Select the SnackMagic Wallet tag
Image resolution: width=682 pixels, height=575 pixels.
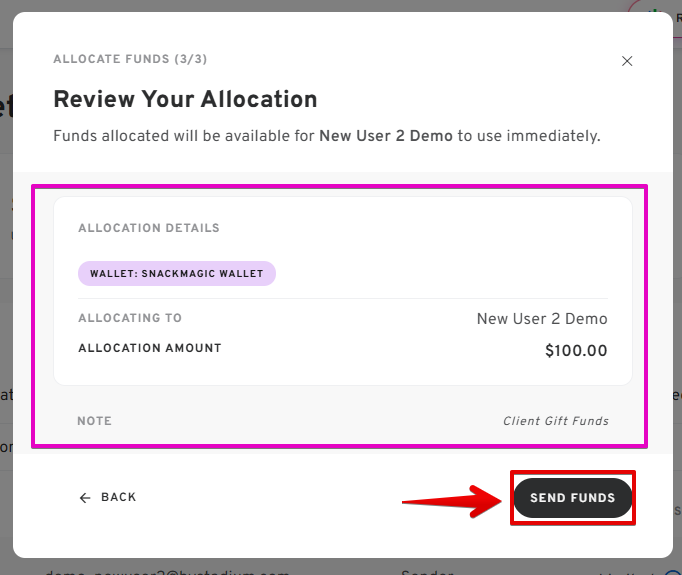click(176, 273)
